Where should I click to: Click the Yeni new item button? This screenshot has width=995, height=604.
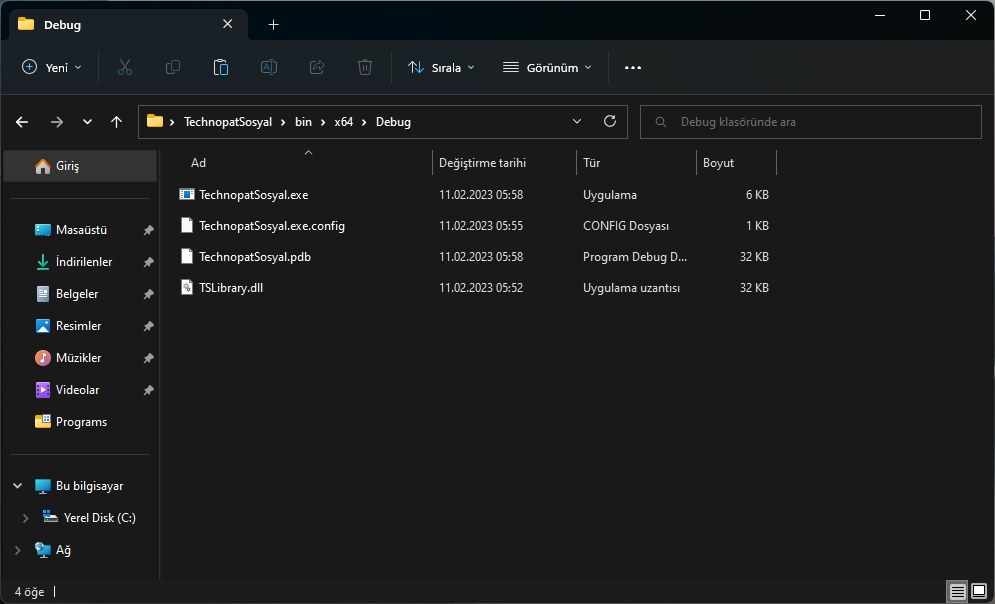[x=52, y=67]
